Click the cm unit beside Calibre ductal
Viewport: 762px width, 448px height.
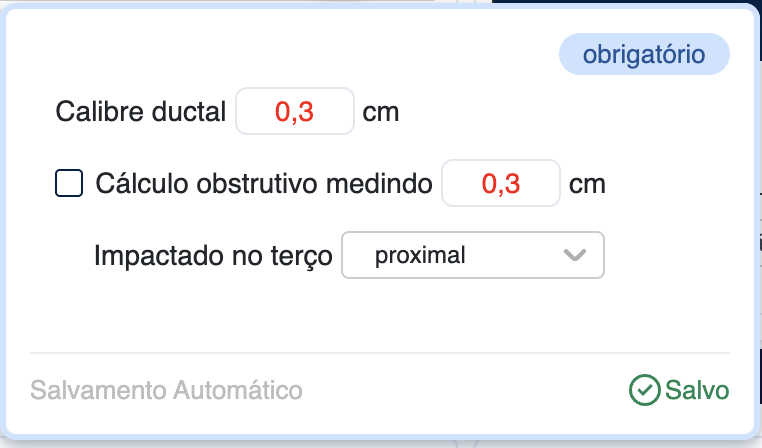[x=381, y=111]
